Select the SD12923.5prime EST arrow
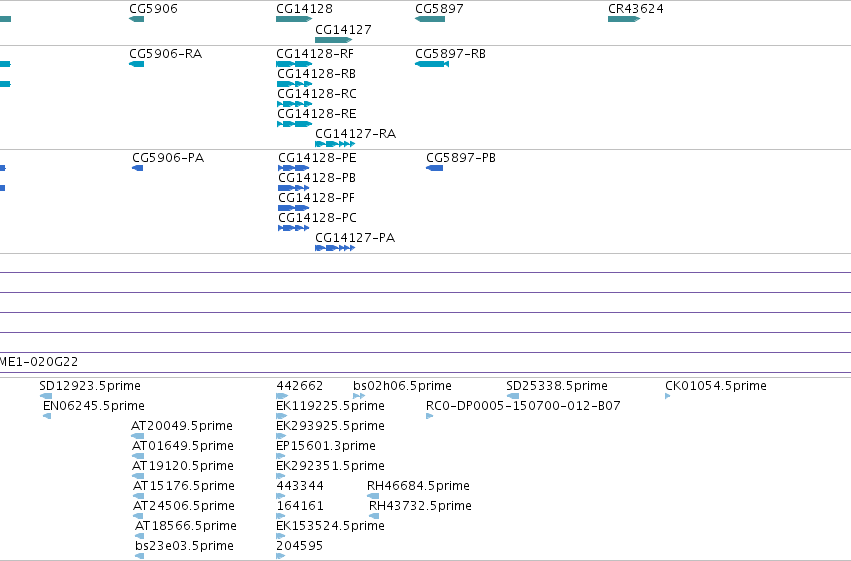The image size is (851, 561). click(46, 396)
